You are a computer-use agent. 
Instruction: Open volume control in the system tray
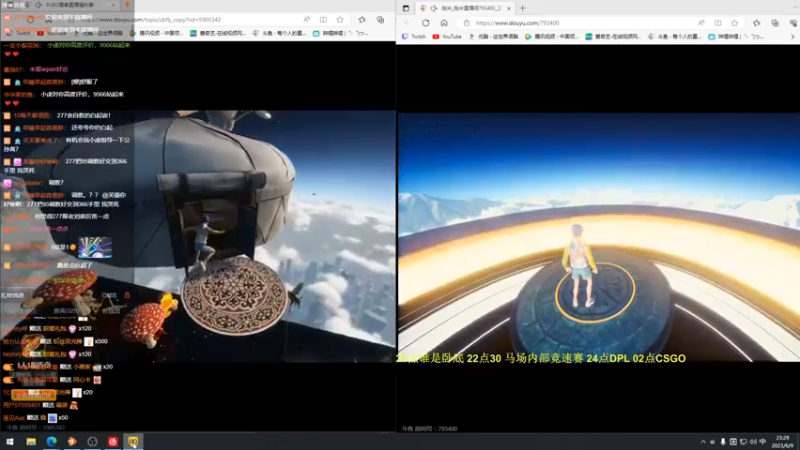(753, 442)
